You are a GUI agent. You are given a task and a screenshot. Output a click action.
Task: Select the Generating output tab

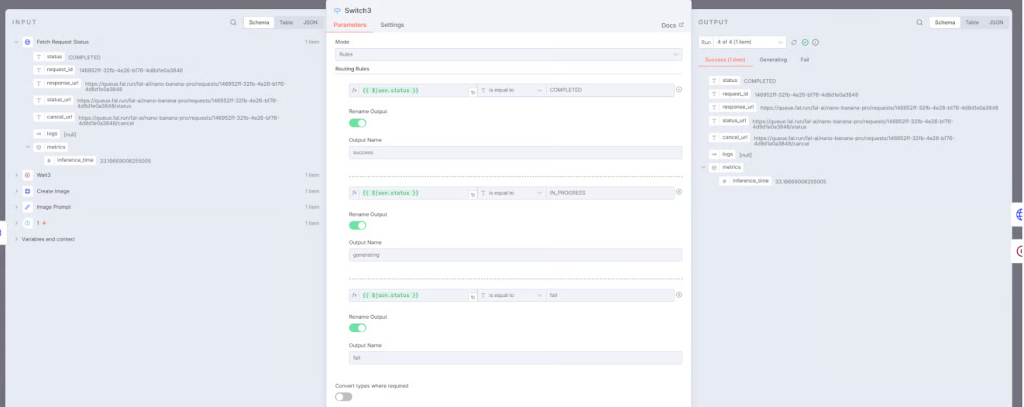point(773,59)
